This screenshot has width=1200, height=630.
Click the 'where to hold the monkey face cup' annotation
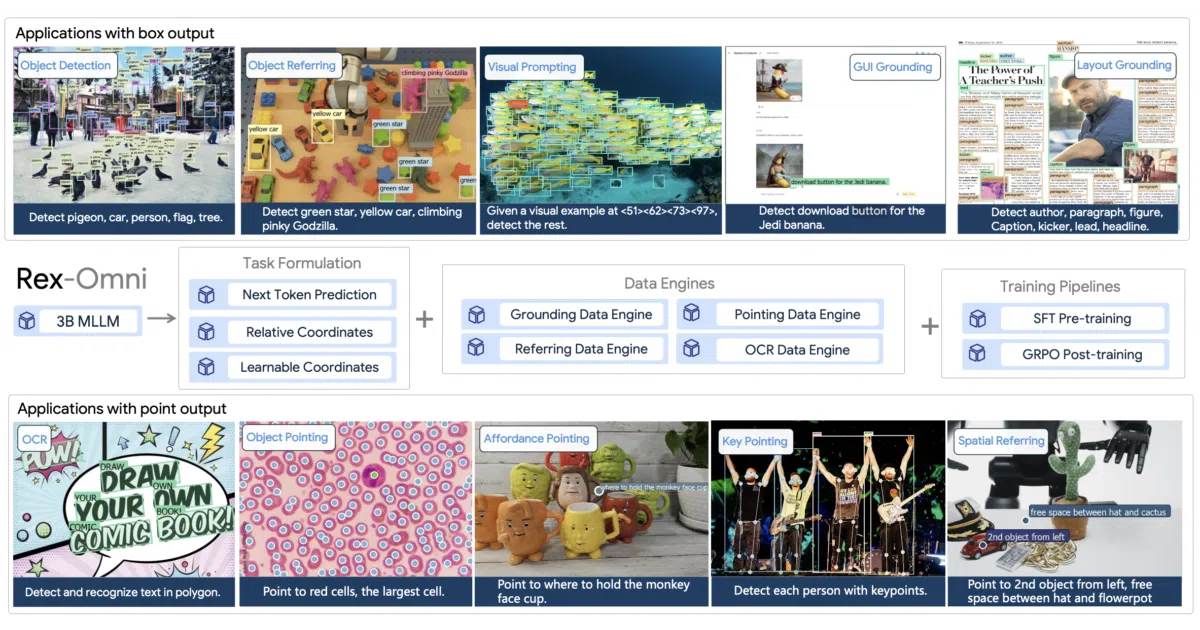click(656, 487)
